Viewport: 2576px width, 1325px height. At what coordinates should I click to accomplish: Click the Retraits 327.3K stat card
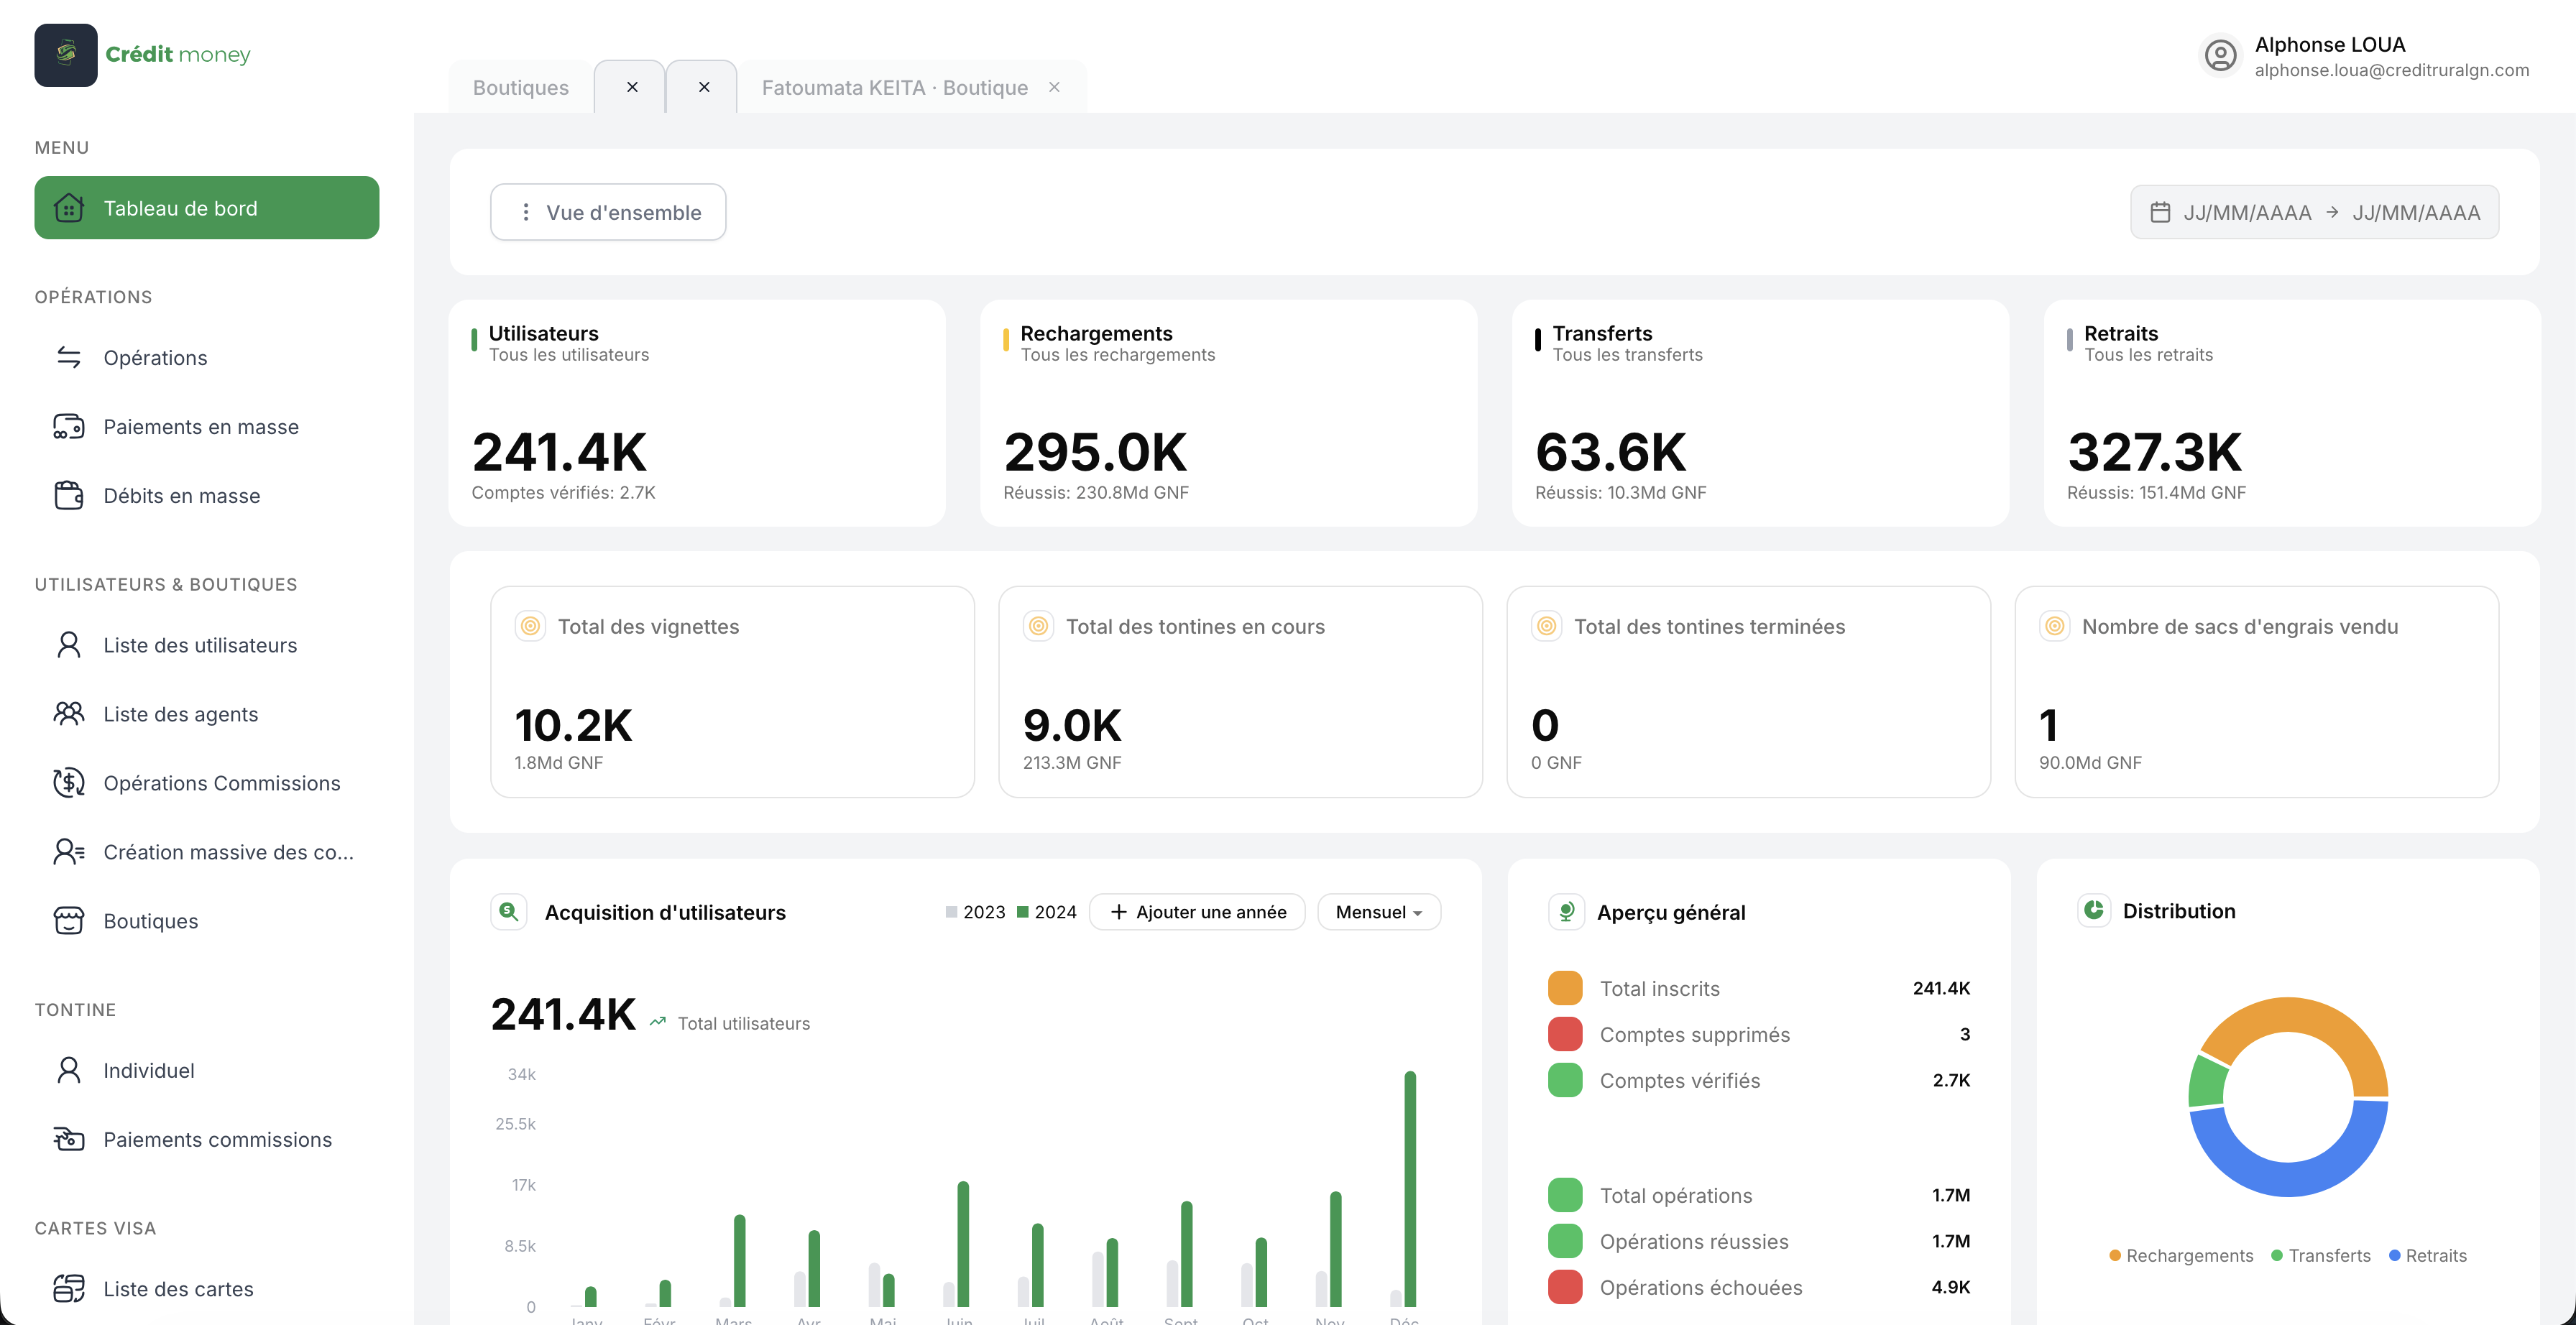2292,413
